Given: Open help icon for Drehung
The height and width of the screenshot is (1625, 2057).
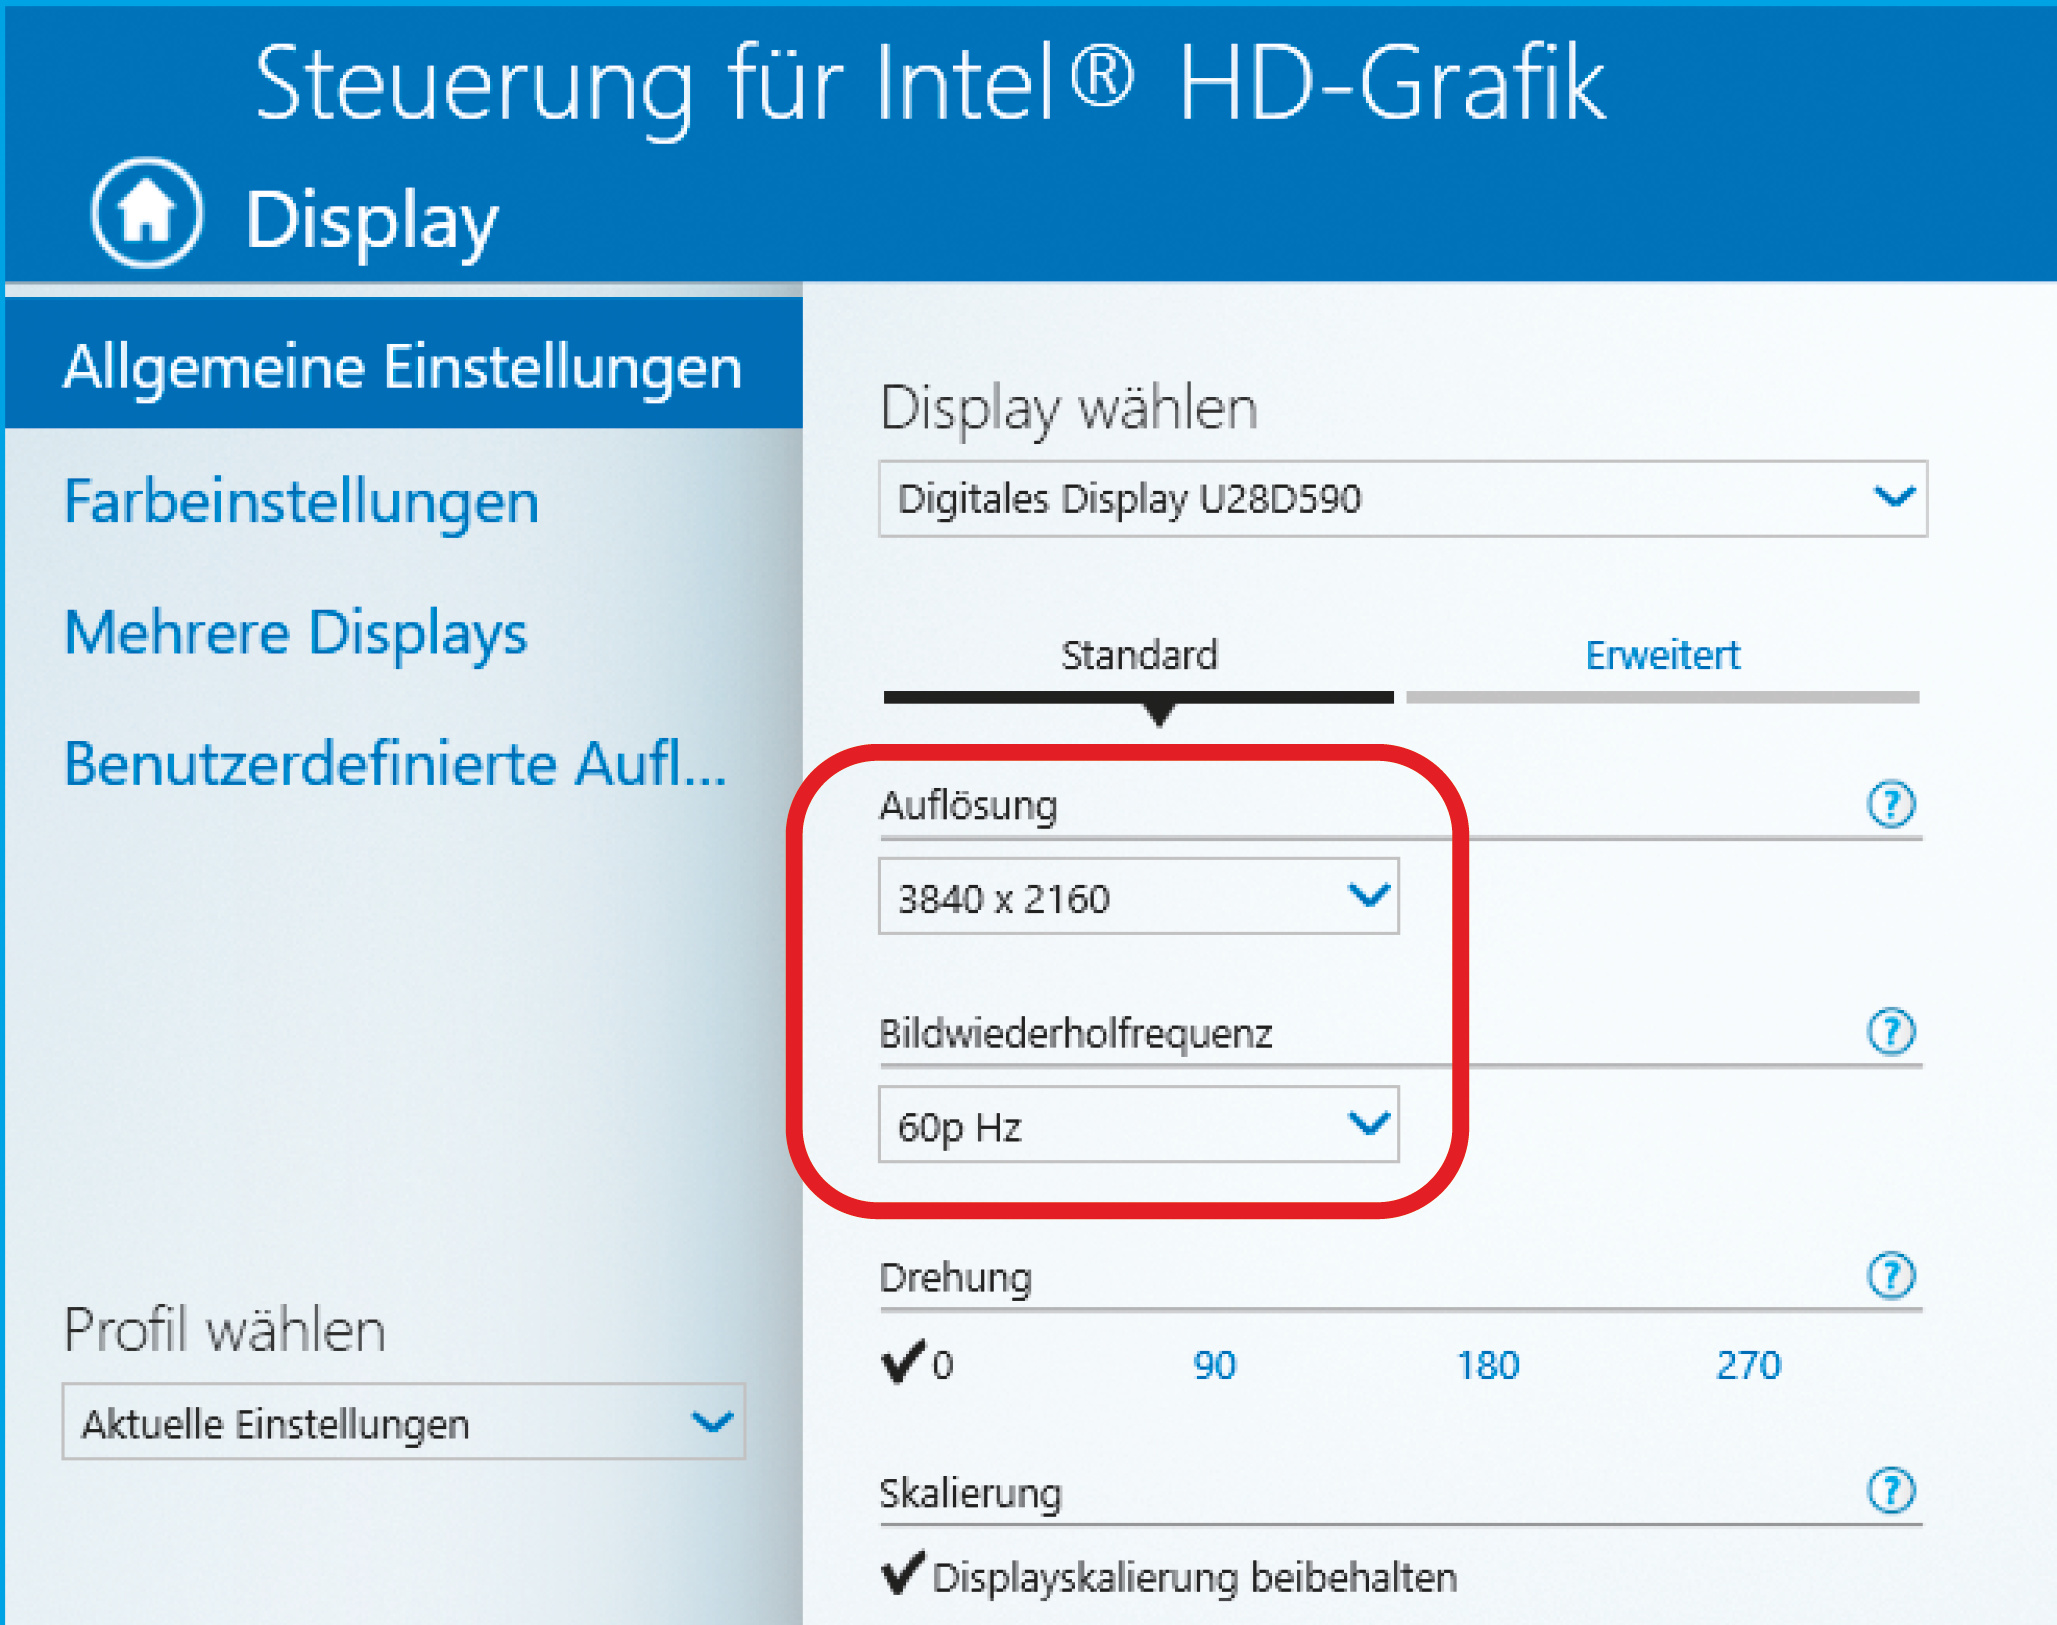Looking at the screenshot, I should pyautogui.click(x=1890, y=1275).
